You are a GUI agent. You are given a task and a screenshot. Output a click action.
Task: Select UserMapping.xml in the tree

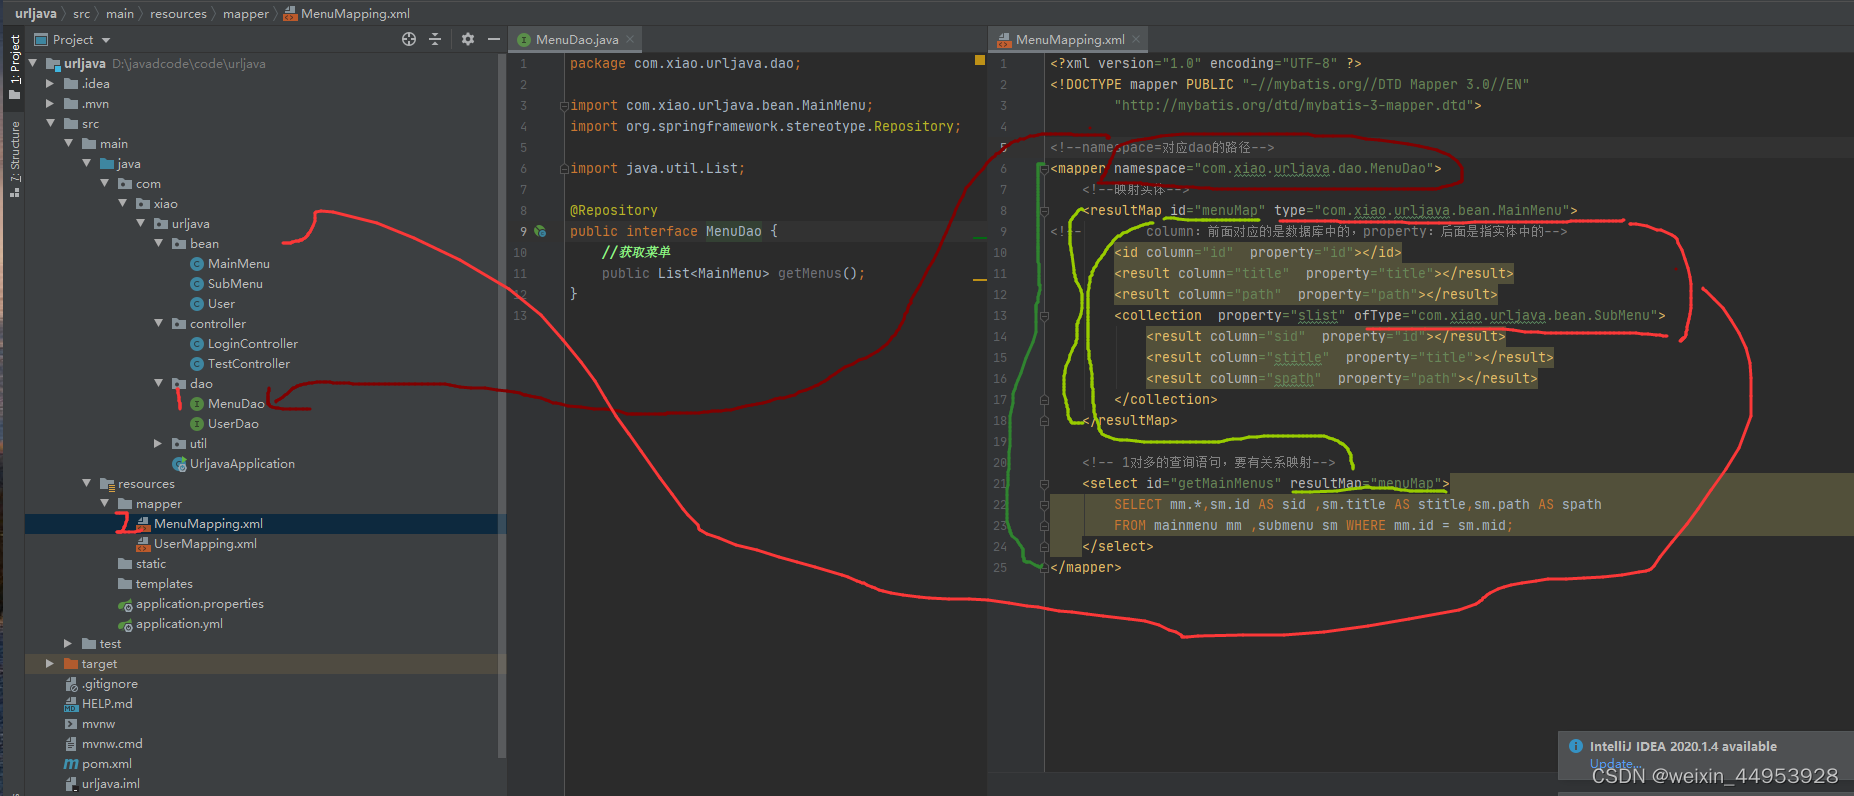click(205, 544)
